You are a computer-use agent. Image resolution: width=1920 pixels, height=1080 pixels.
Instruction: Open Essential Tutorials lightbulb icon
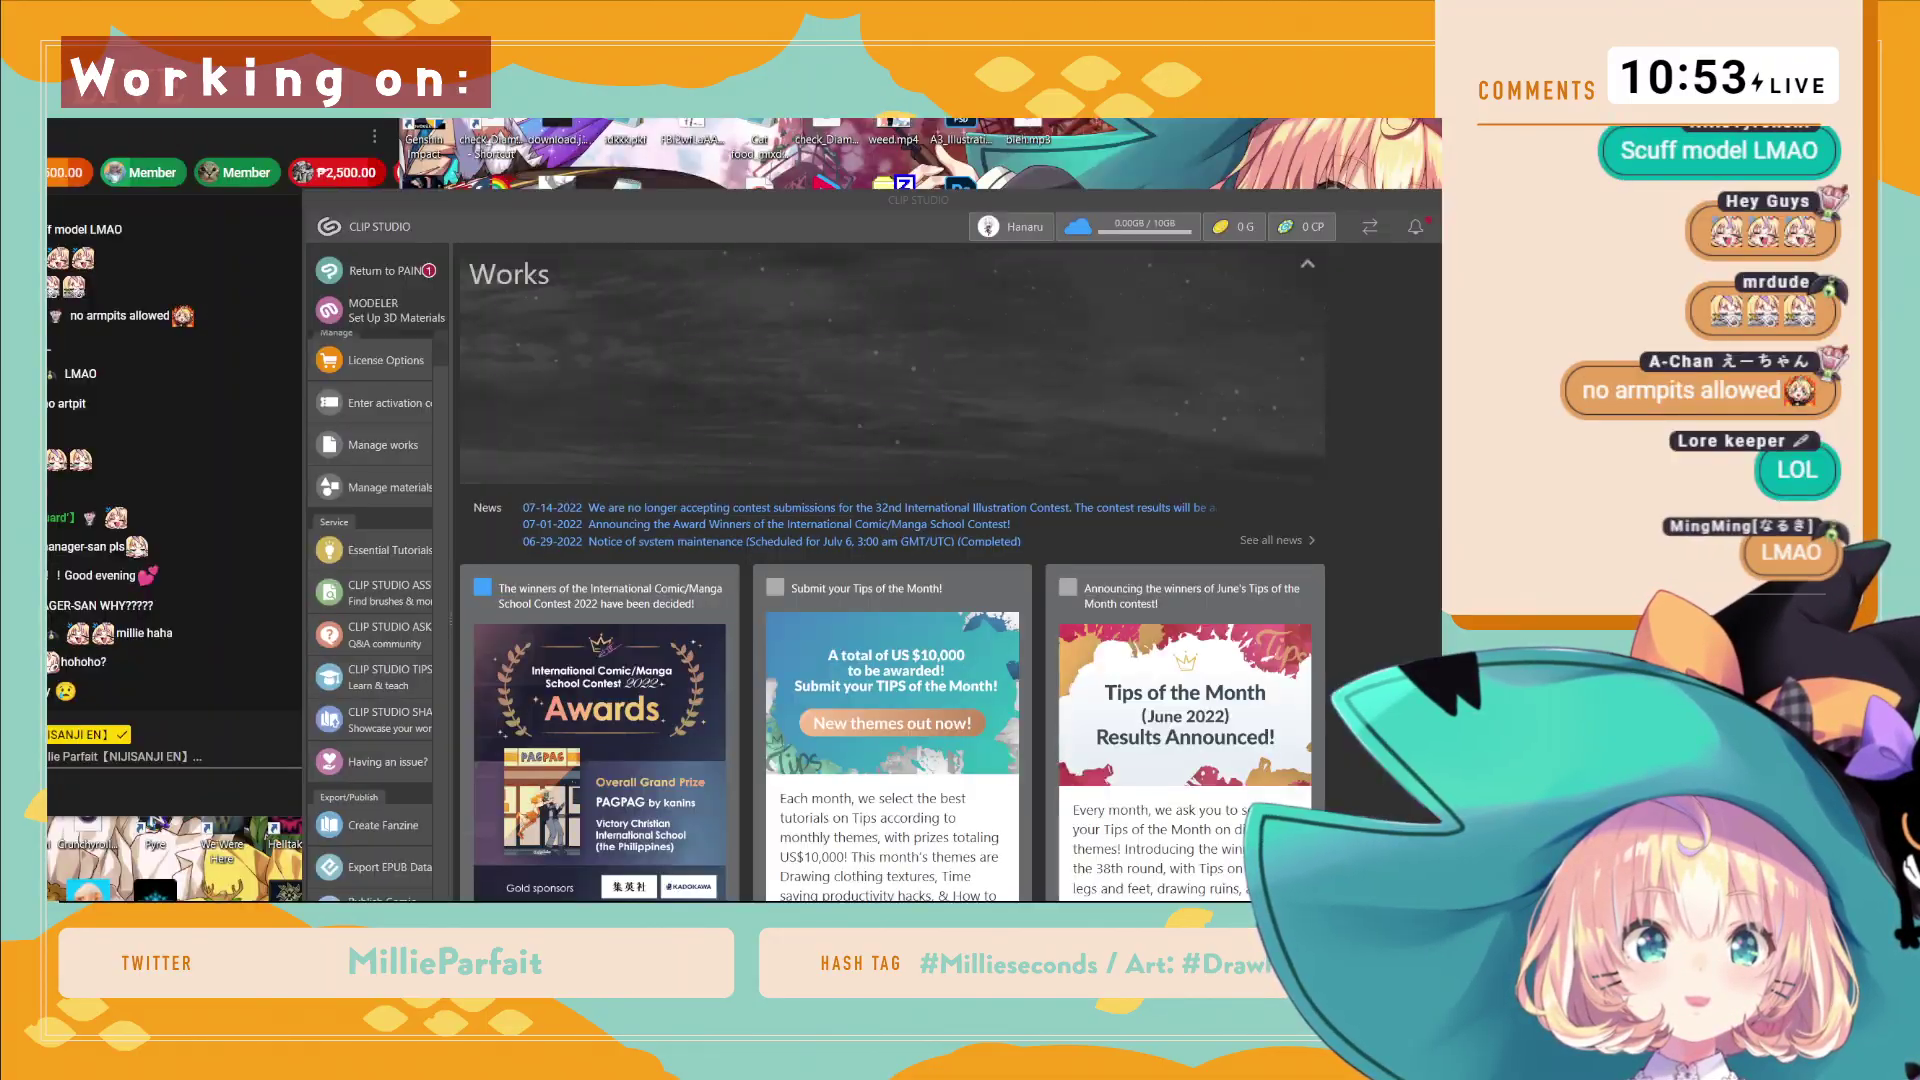click(x=329, y=550)
